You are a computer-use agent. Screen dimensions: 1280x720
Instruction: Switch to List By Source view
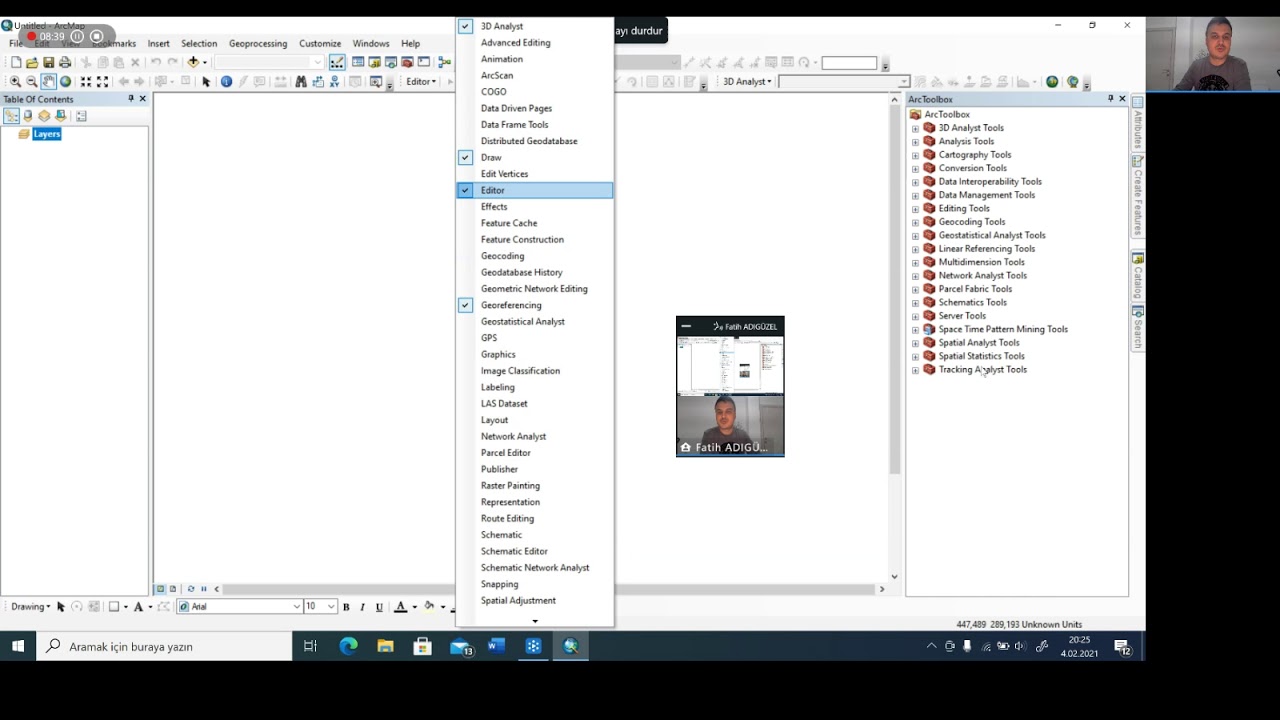28,116
